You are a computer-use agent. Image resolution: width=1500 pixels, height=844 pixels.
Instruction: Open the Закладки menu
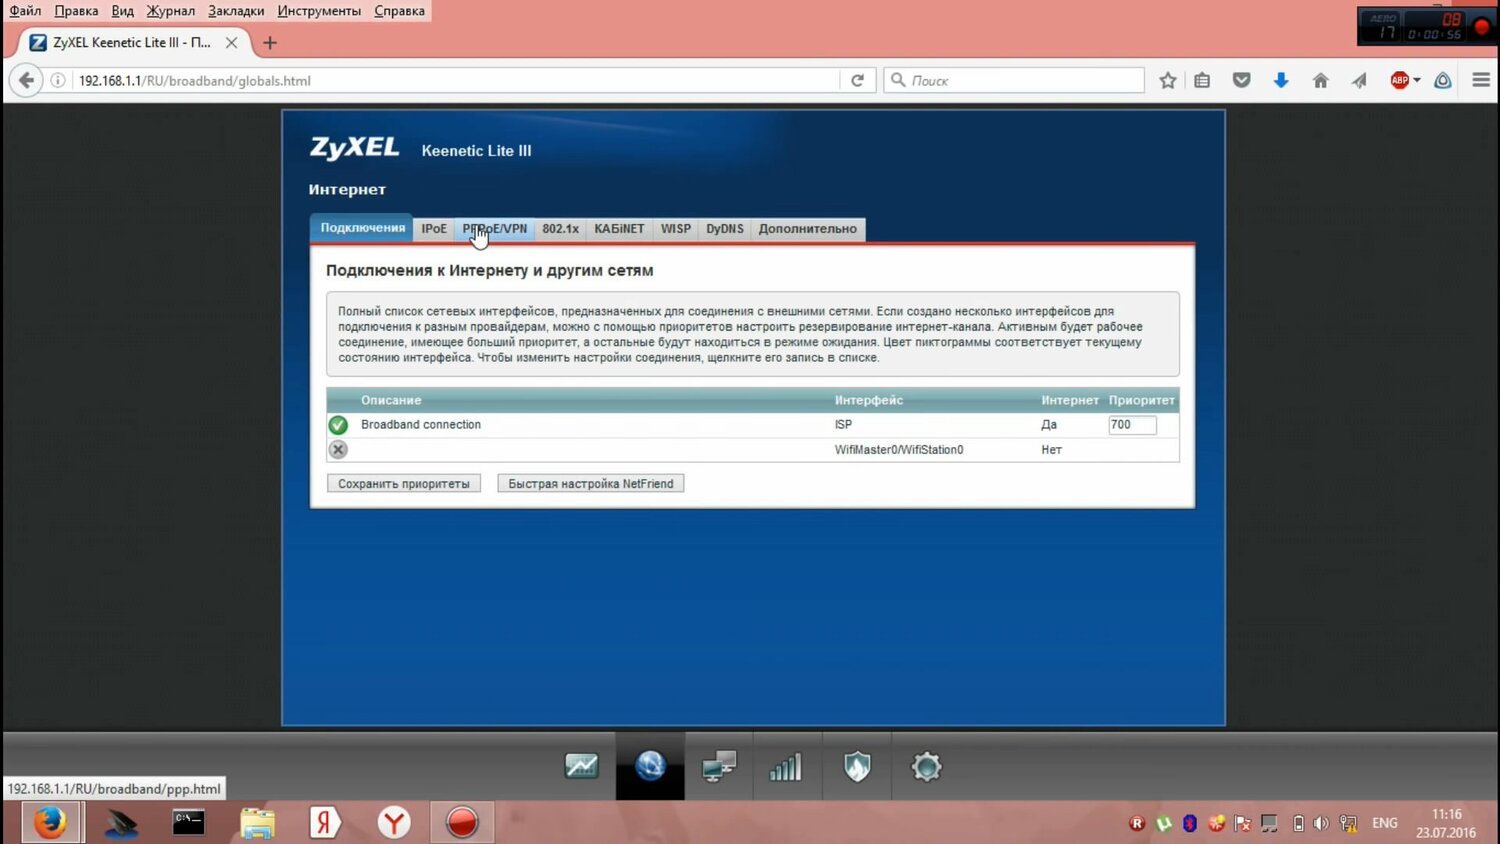236,11
